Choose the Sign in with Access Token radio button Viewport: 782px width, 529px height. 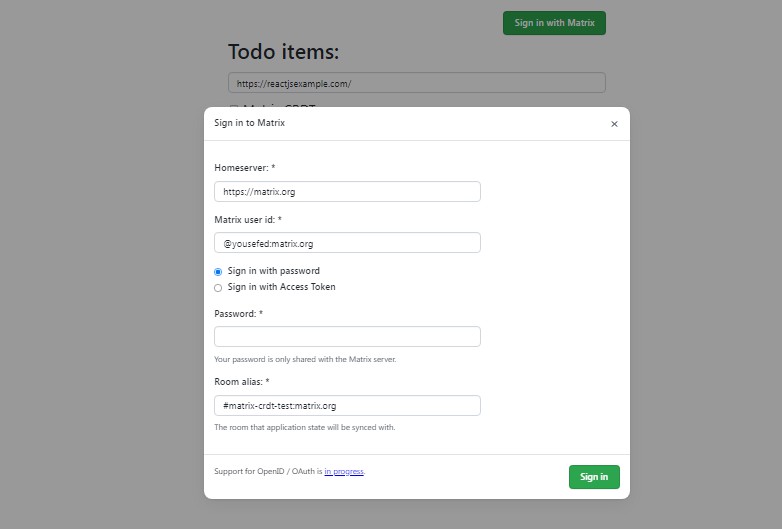(218, 288)
